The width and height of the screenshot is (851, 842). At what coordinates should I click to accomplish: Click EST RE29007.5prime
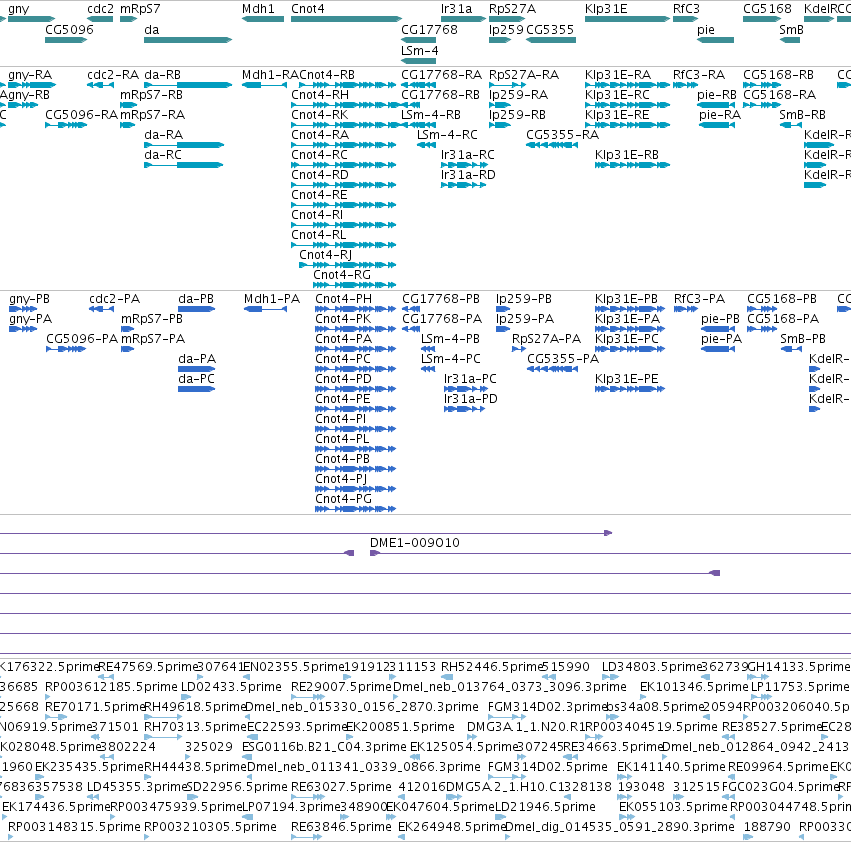(x=341, y=687)
